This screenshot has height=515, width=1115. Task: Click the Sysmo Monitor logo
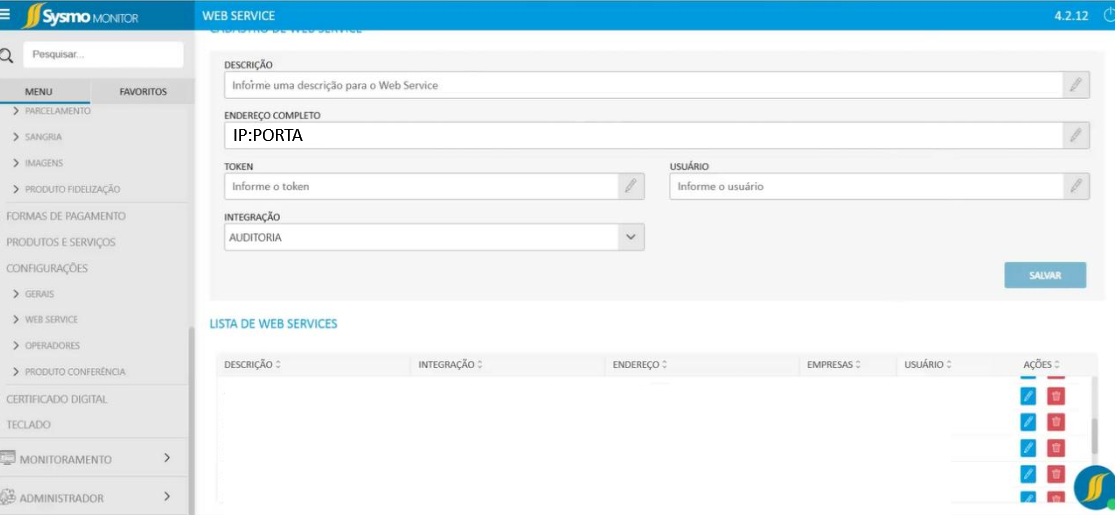coord(80,16)
